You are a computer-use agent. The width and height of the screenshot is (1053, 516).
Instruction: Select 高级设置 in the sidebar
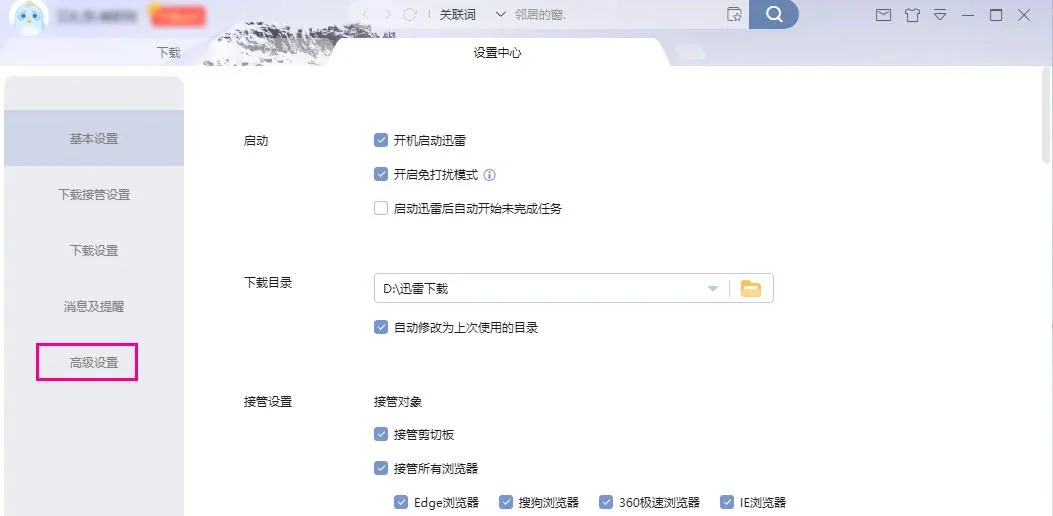click(94, 363)
